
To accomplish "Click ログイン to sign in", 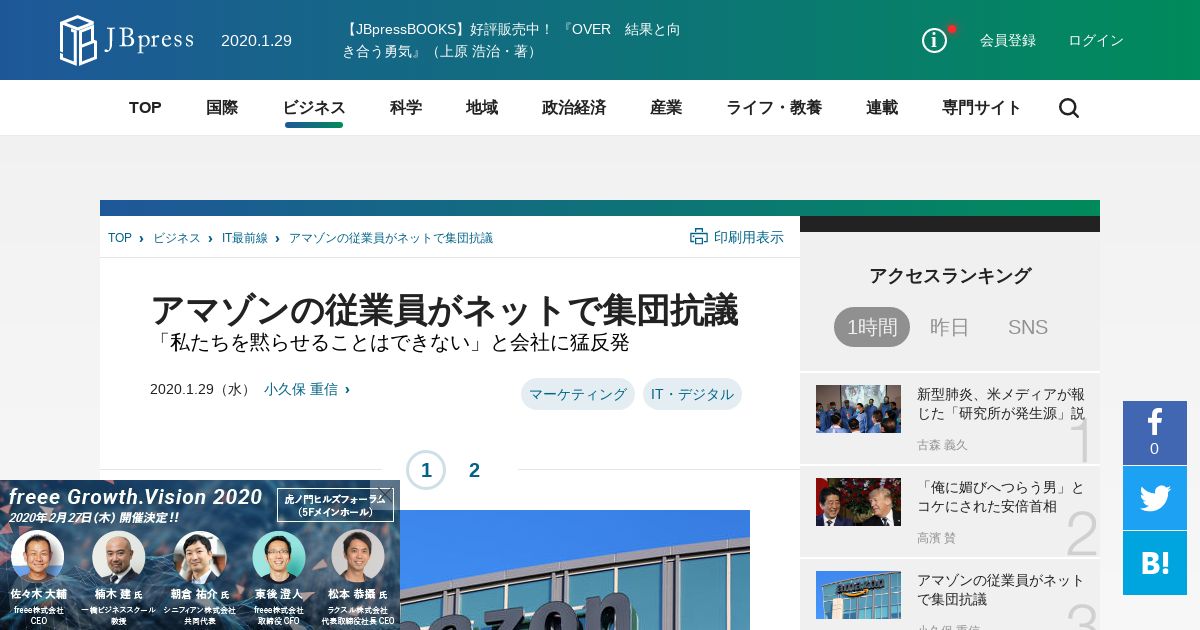I will click(x=1096, y=40).
